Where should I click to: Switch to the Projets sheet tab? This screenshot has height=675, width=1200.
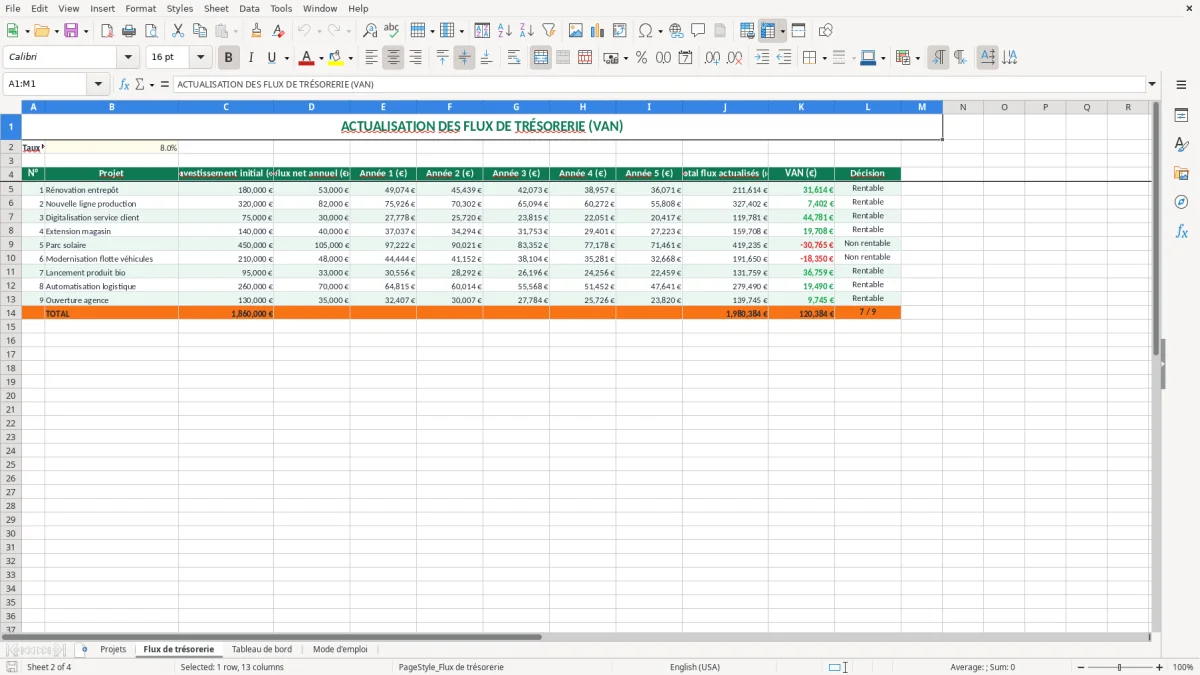click(113, 649)
